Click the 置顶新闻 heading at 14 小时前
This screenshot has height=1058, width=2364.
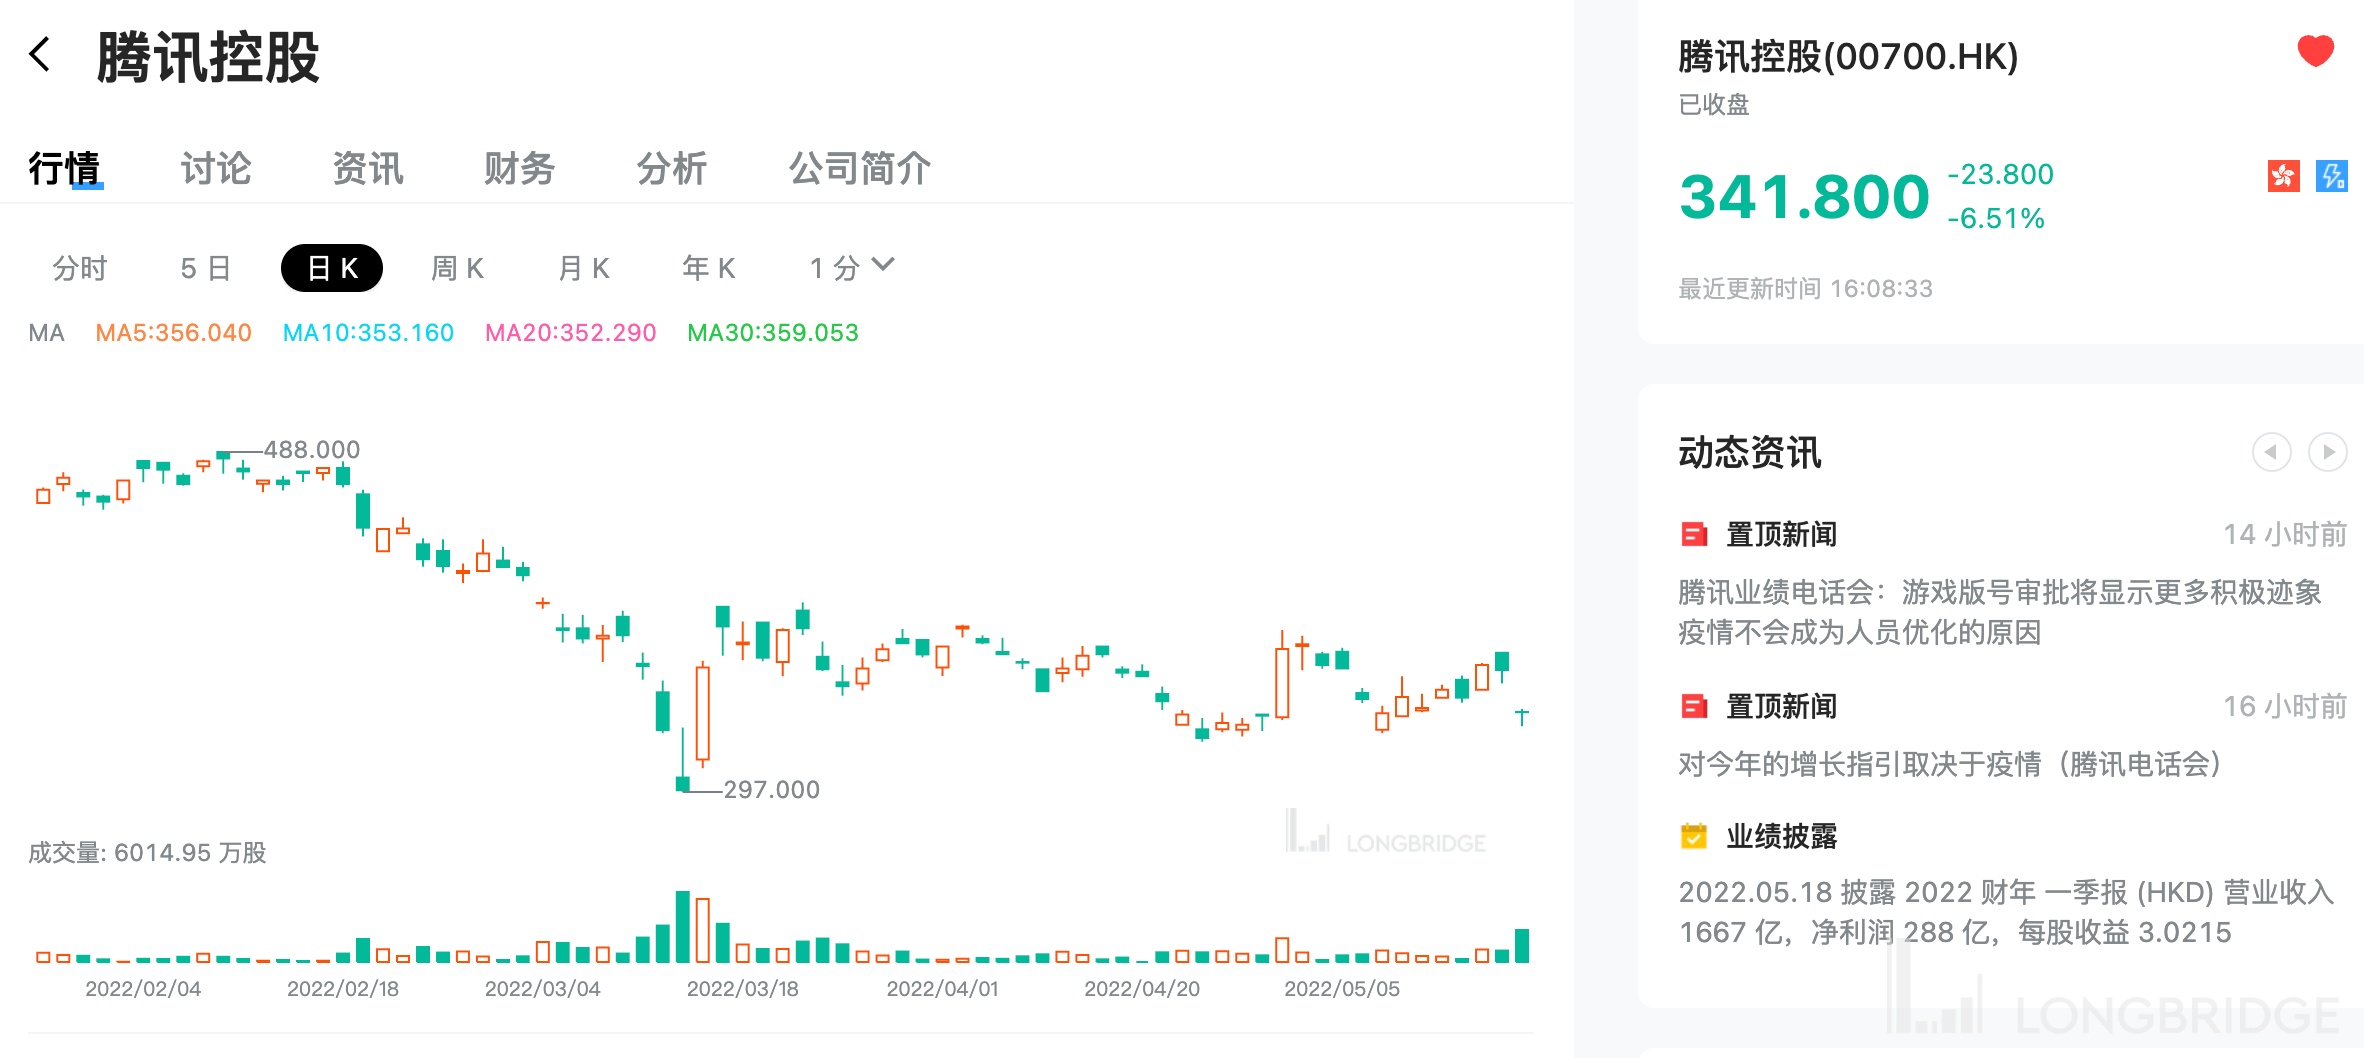click(1782, 535)
